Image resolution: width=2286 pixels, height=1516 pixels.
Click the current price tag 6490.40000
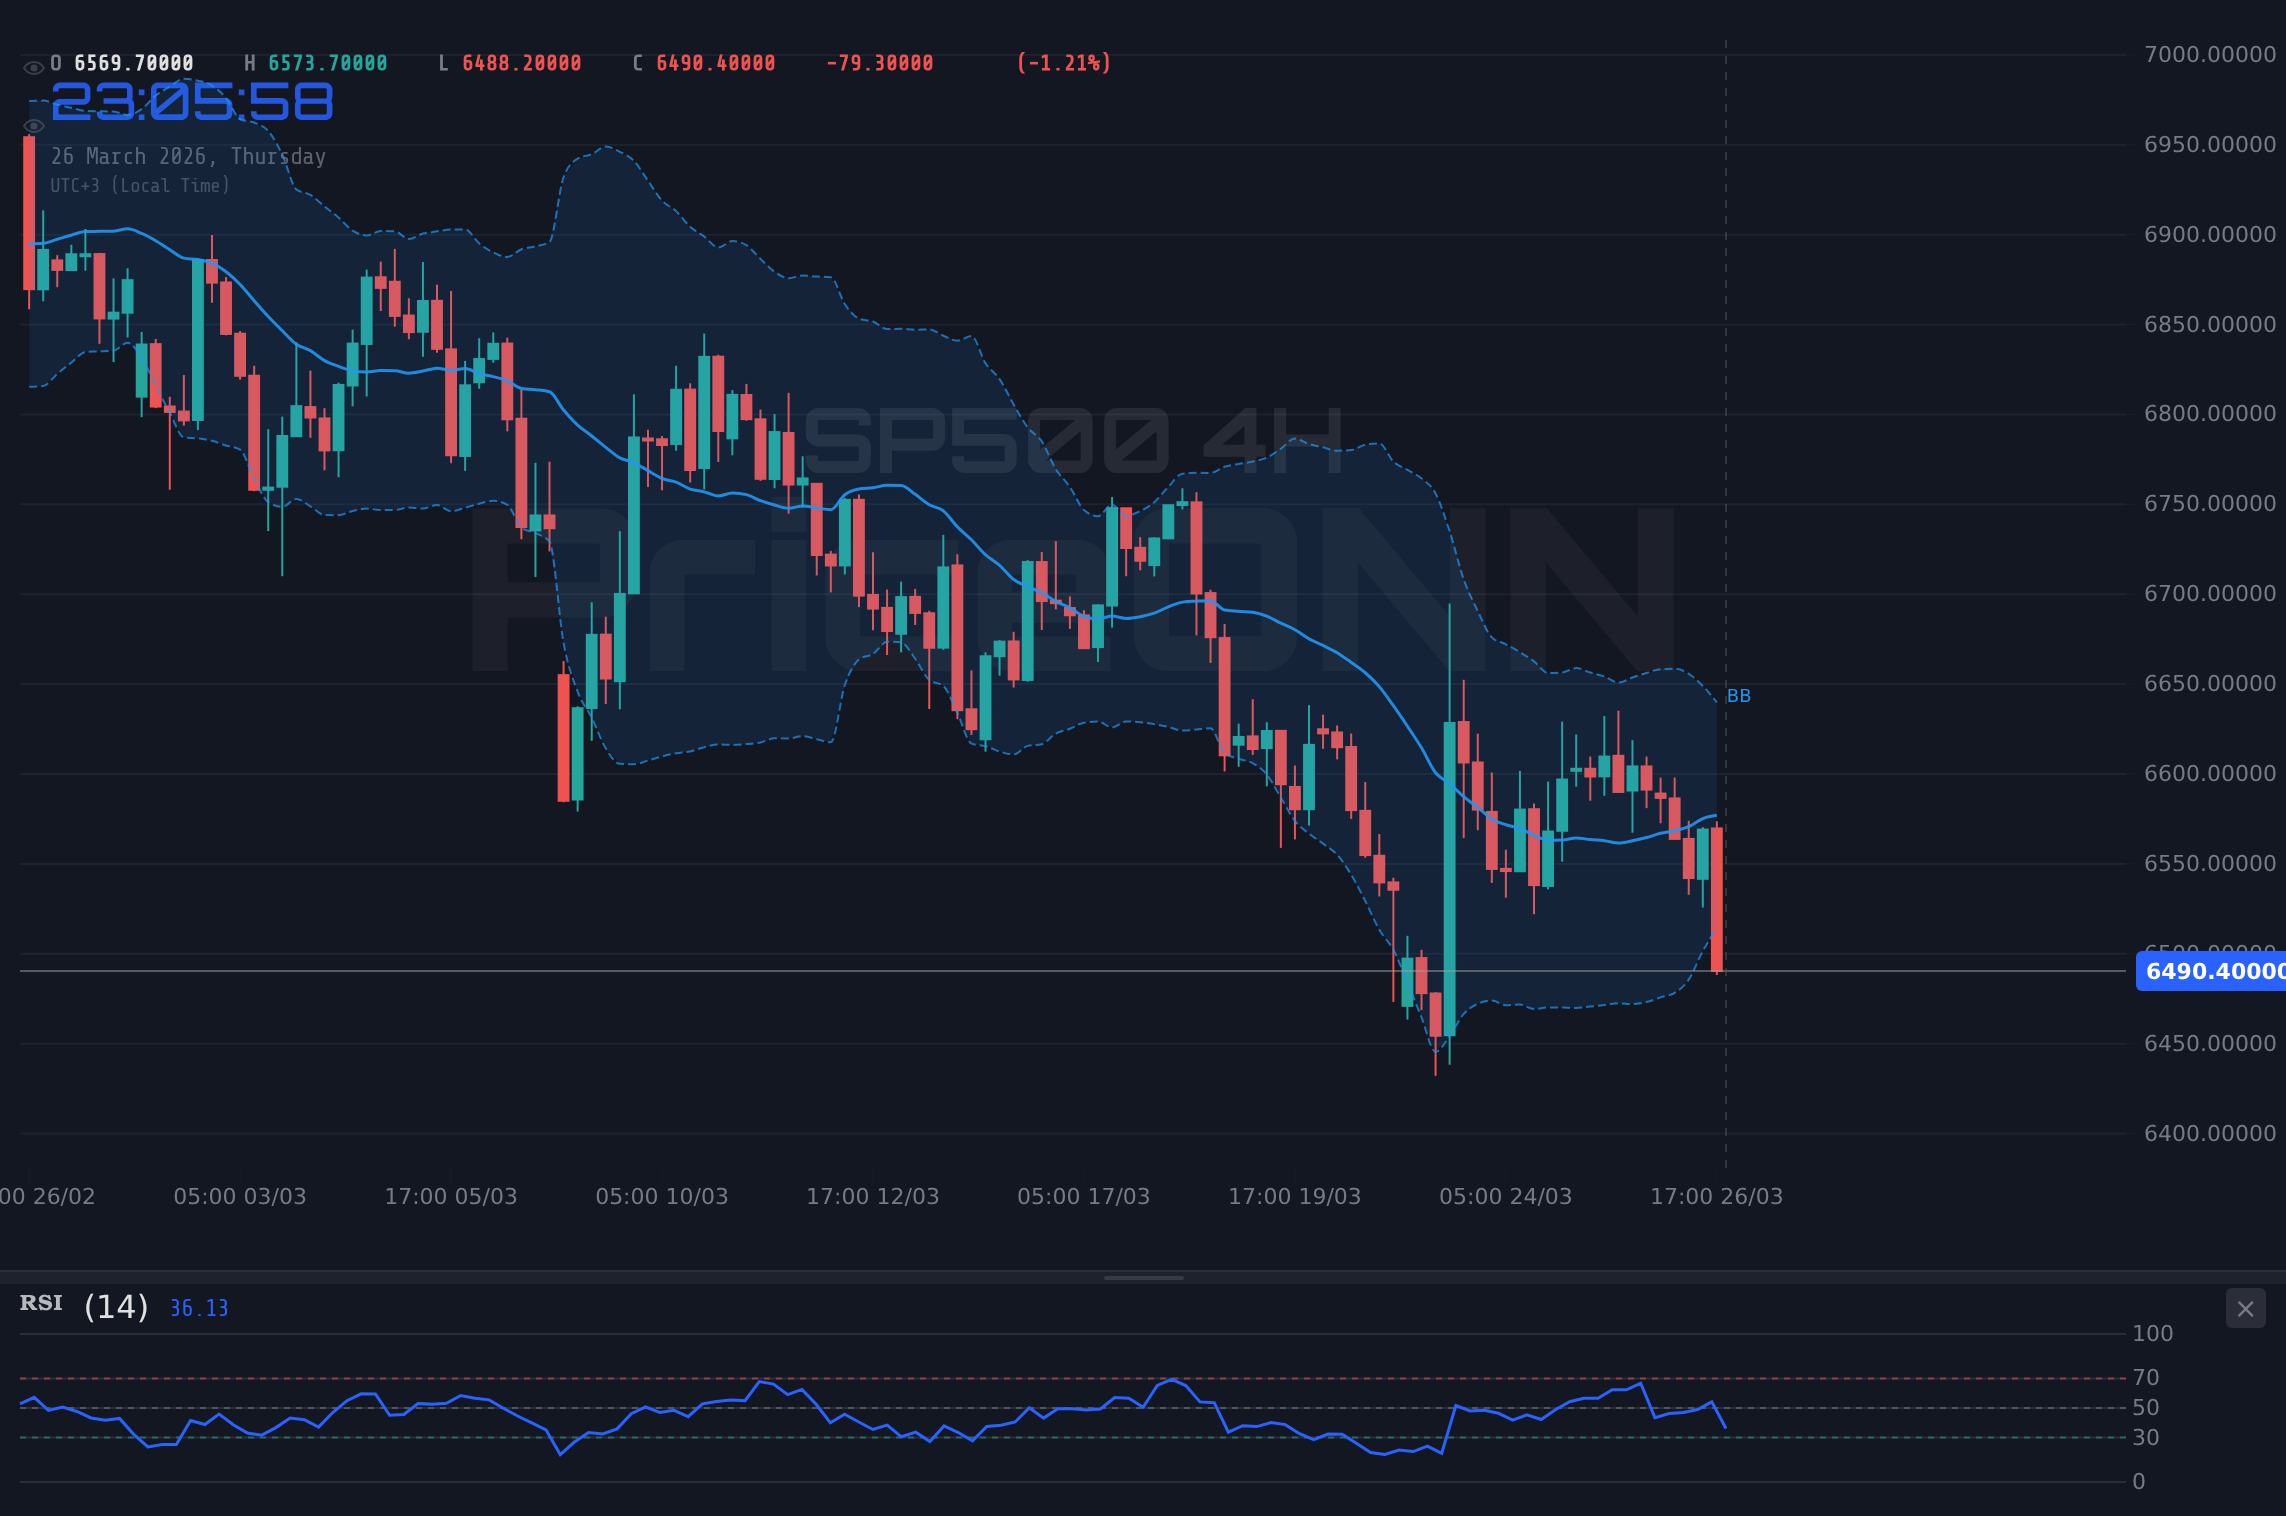pyautogui.click(x=2213, y=971)
